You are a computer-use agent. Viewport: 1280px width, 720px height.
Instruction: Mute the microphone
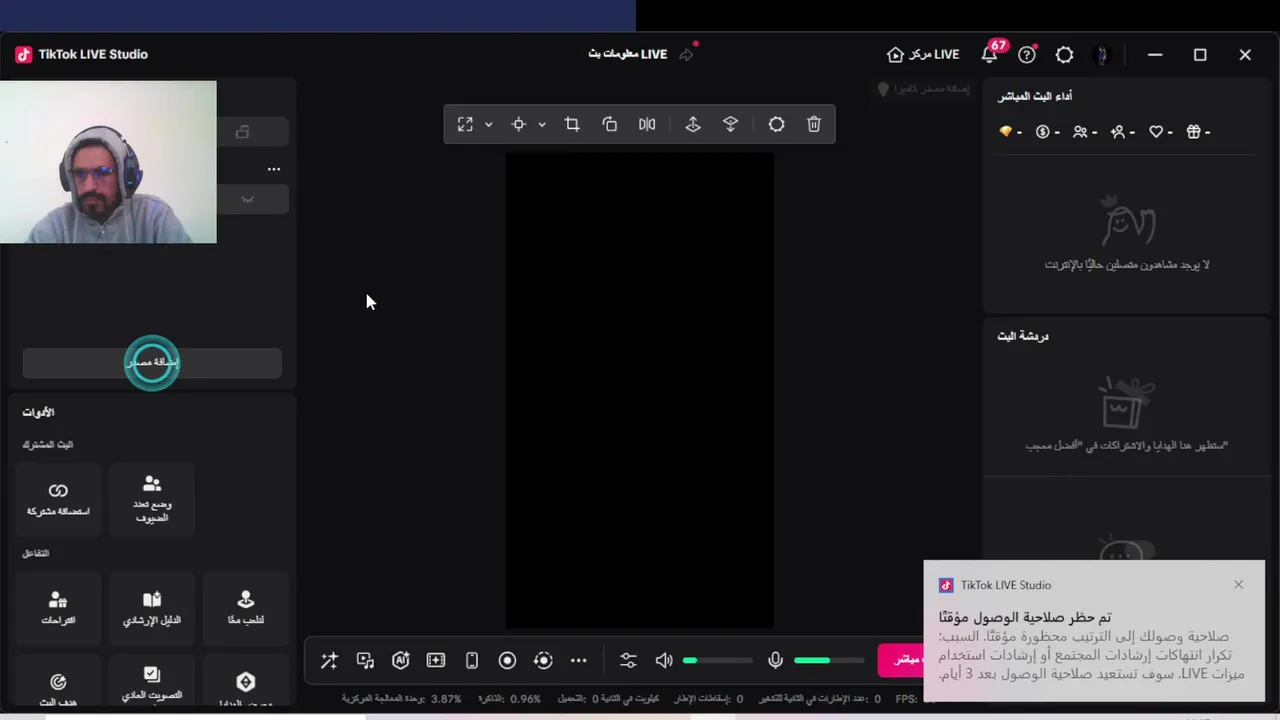click(775, 660)
